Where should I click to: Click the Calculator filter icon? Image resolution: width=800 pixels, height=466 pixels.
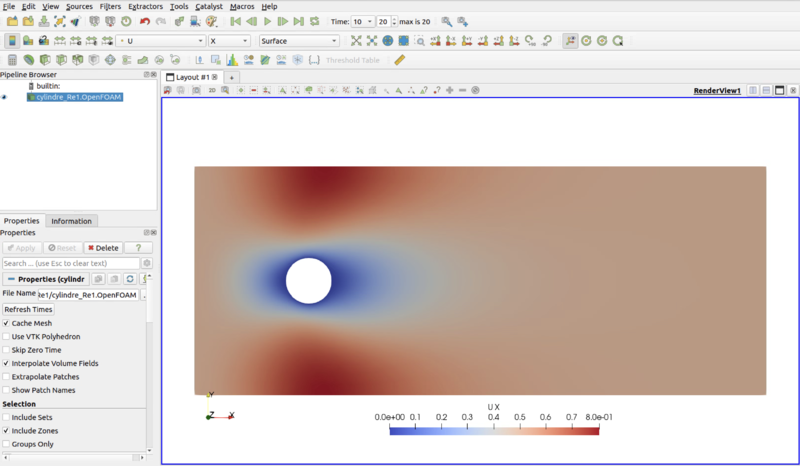12,60
